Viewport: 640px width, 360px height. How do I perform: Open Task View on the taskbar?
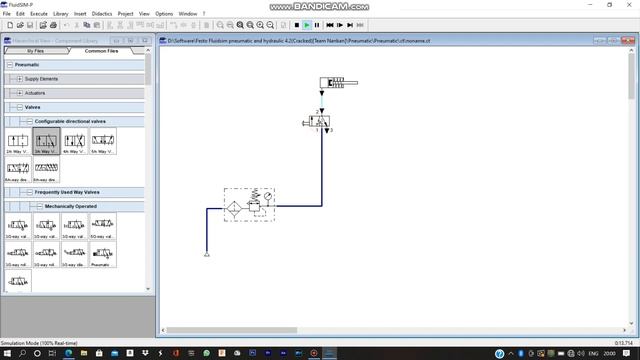(x=52, y=353)
